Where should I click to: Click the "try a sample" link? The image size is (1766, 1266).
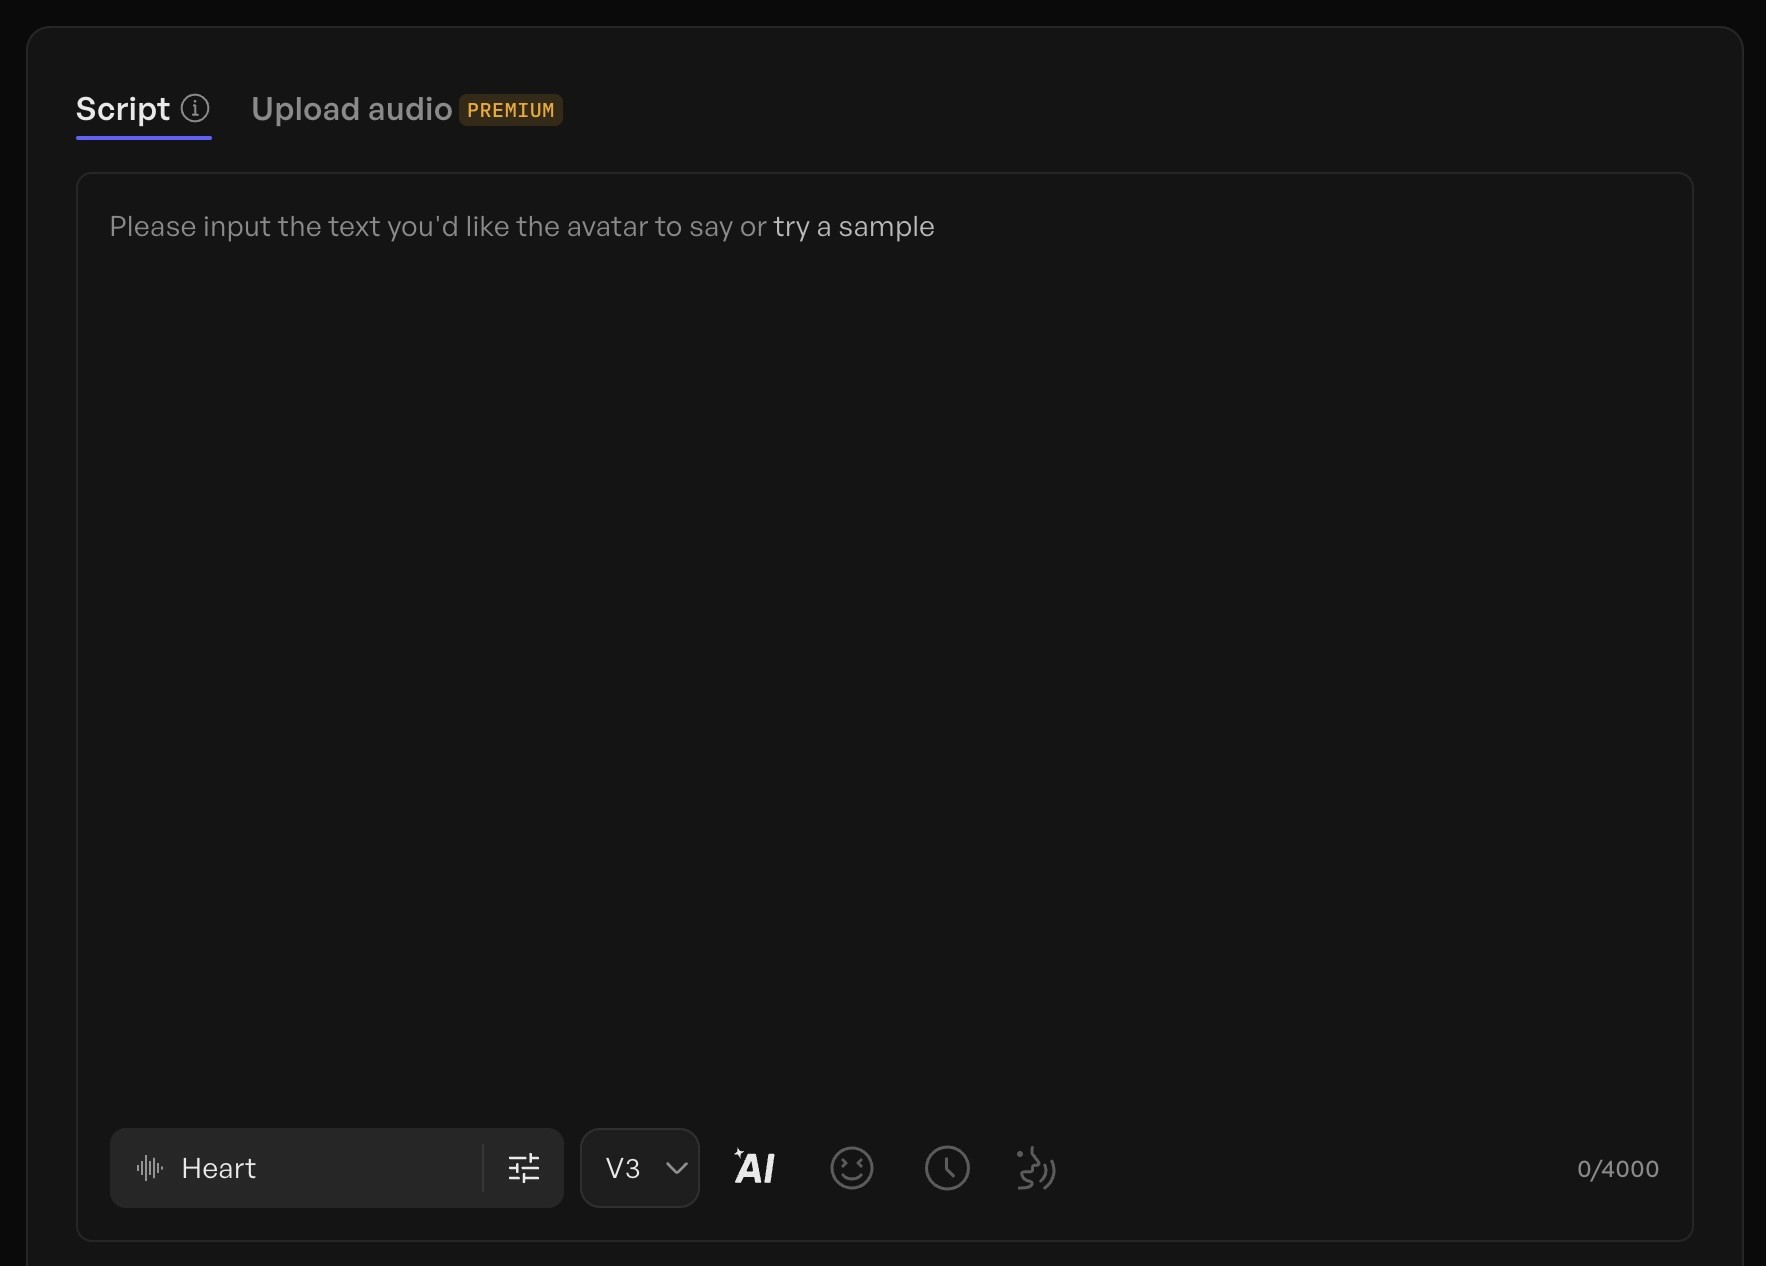pos(854,227)
